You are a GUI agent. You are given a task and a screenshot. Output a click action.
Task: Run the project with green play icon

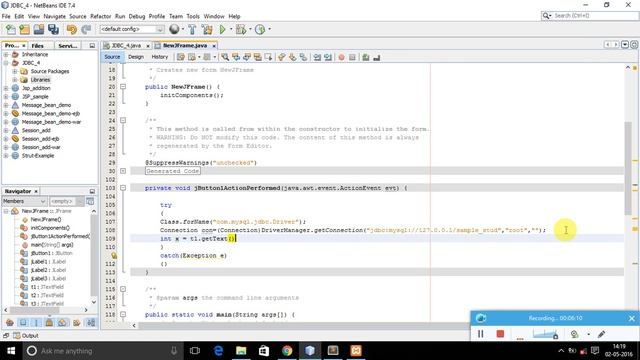click(222, 29)
